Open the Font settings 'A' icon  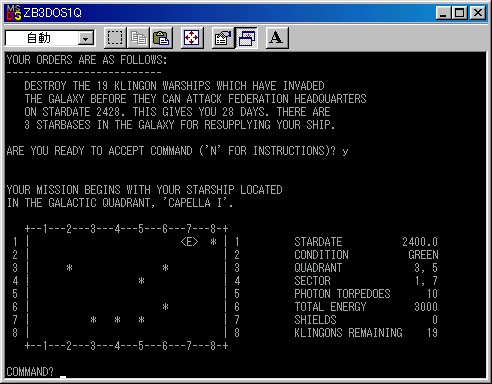click(x=276, y=38)
